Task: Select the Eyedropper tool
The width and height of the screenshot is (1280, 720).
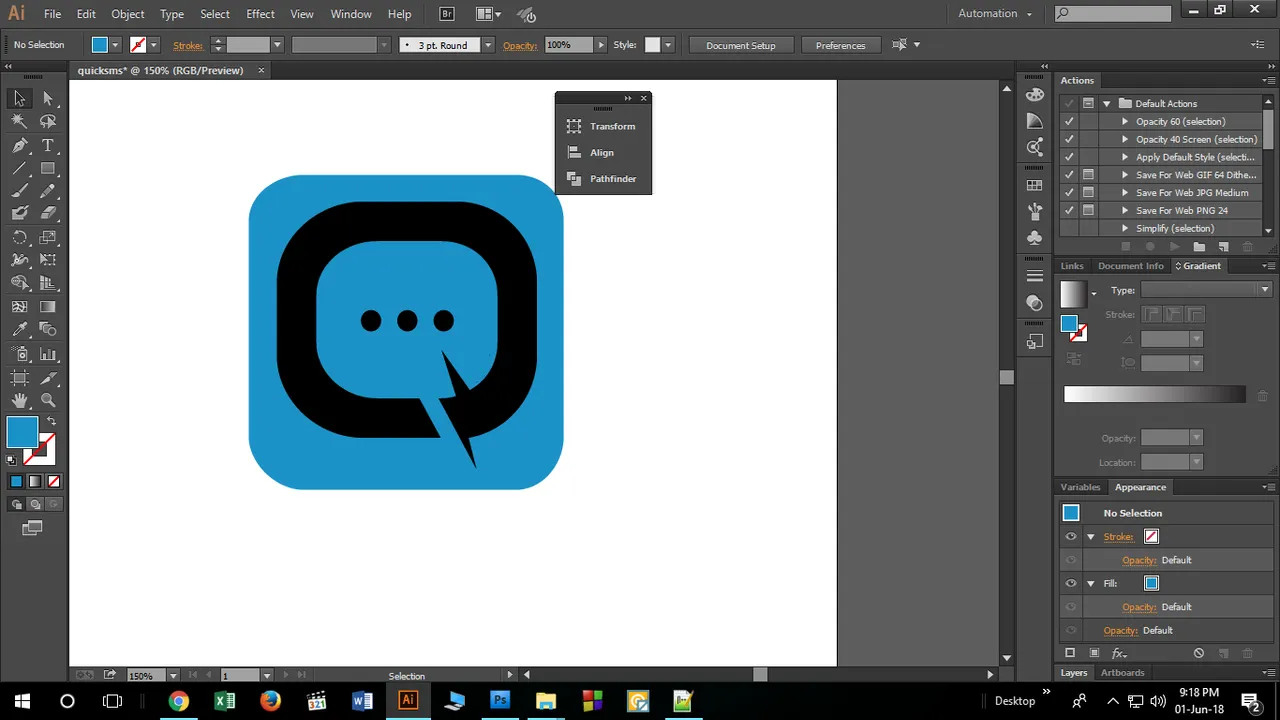Action: click(x=19, y=329)
